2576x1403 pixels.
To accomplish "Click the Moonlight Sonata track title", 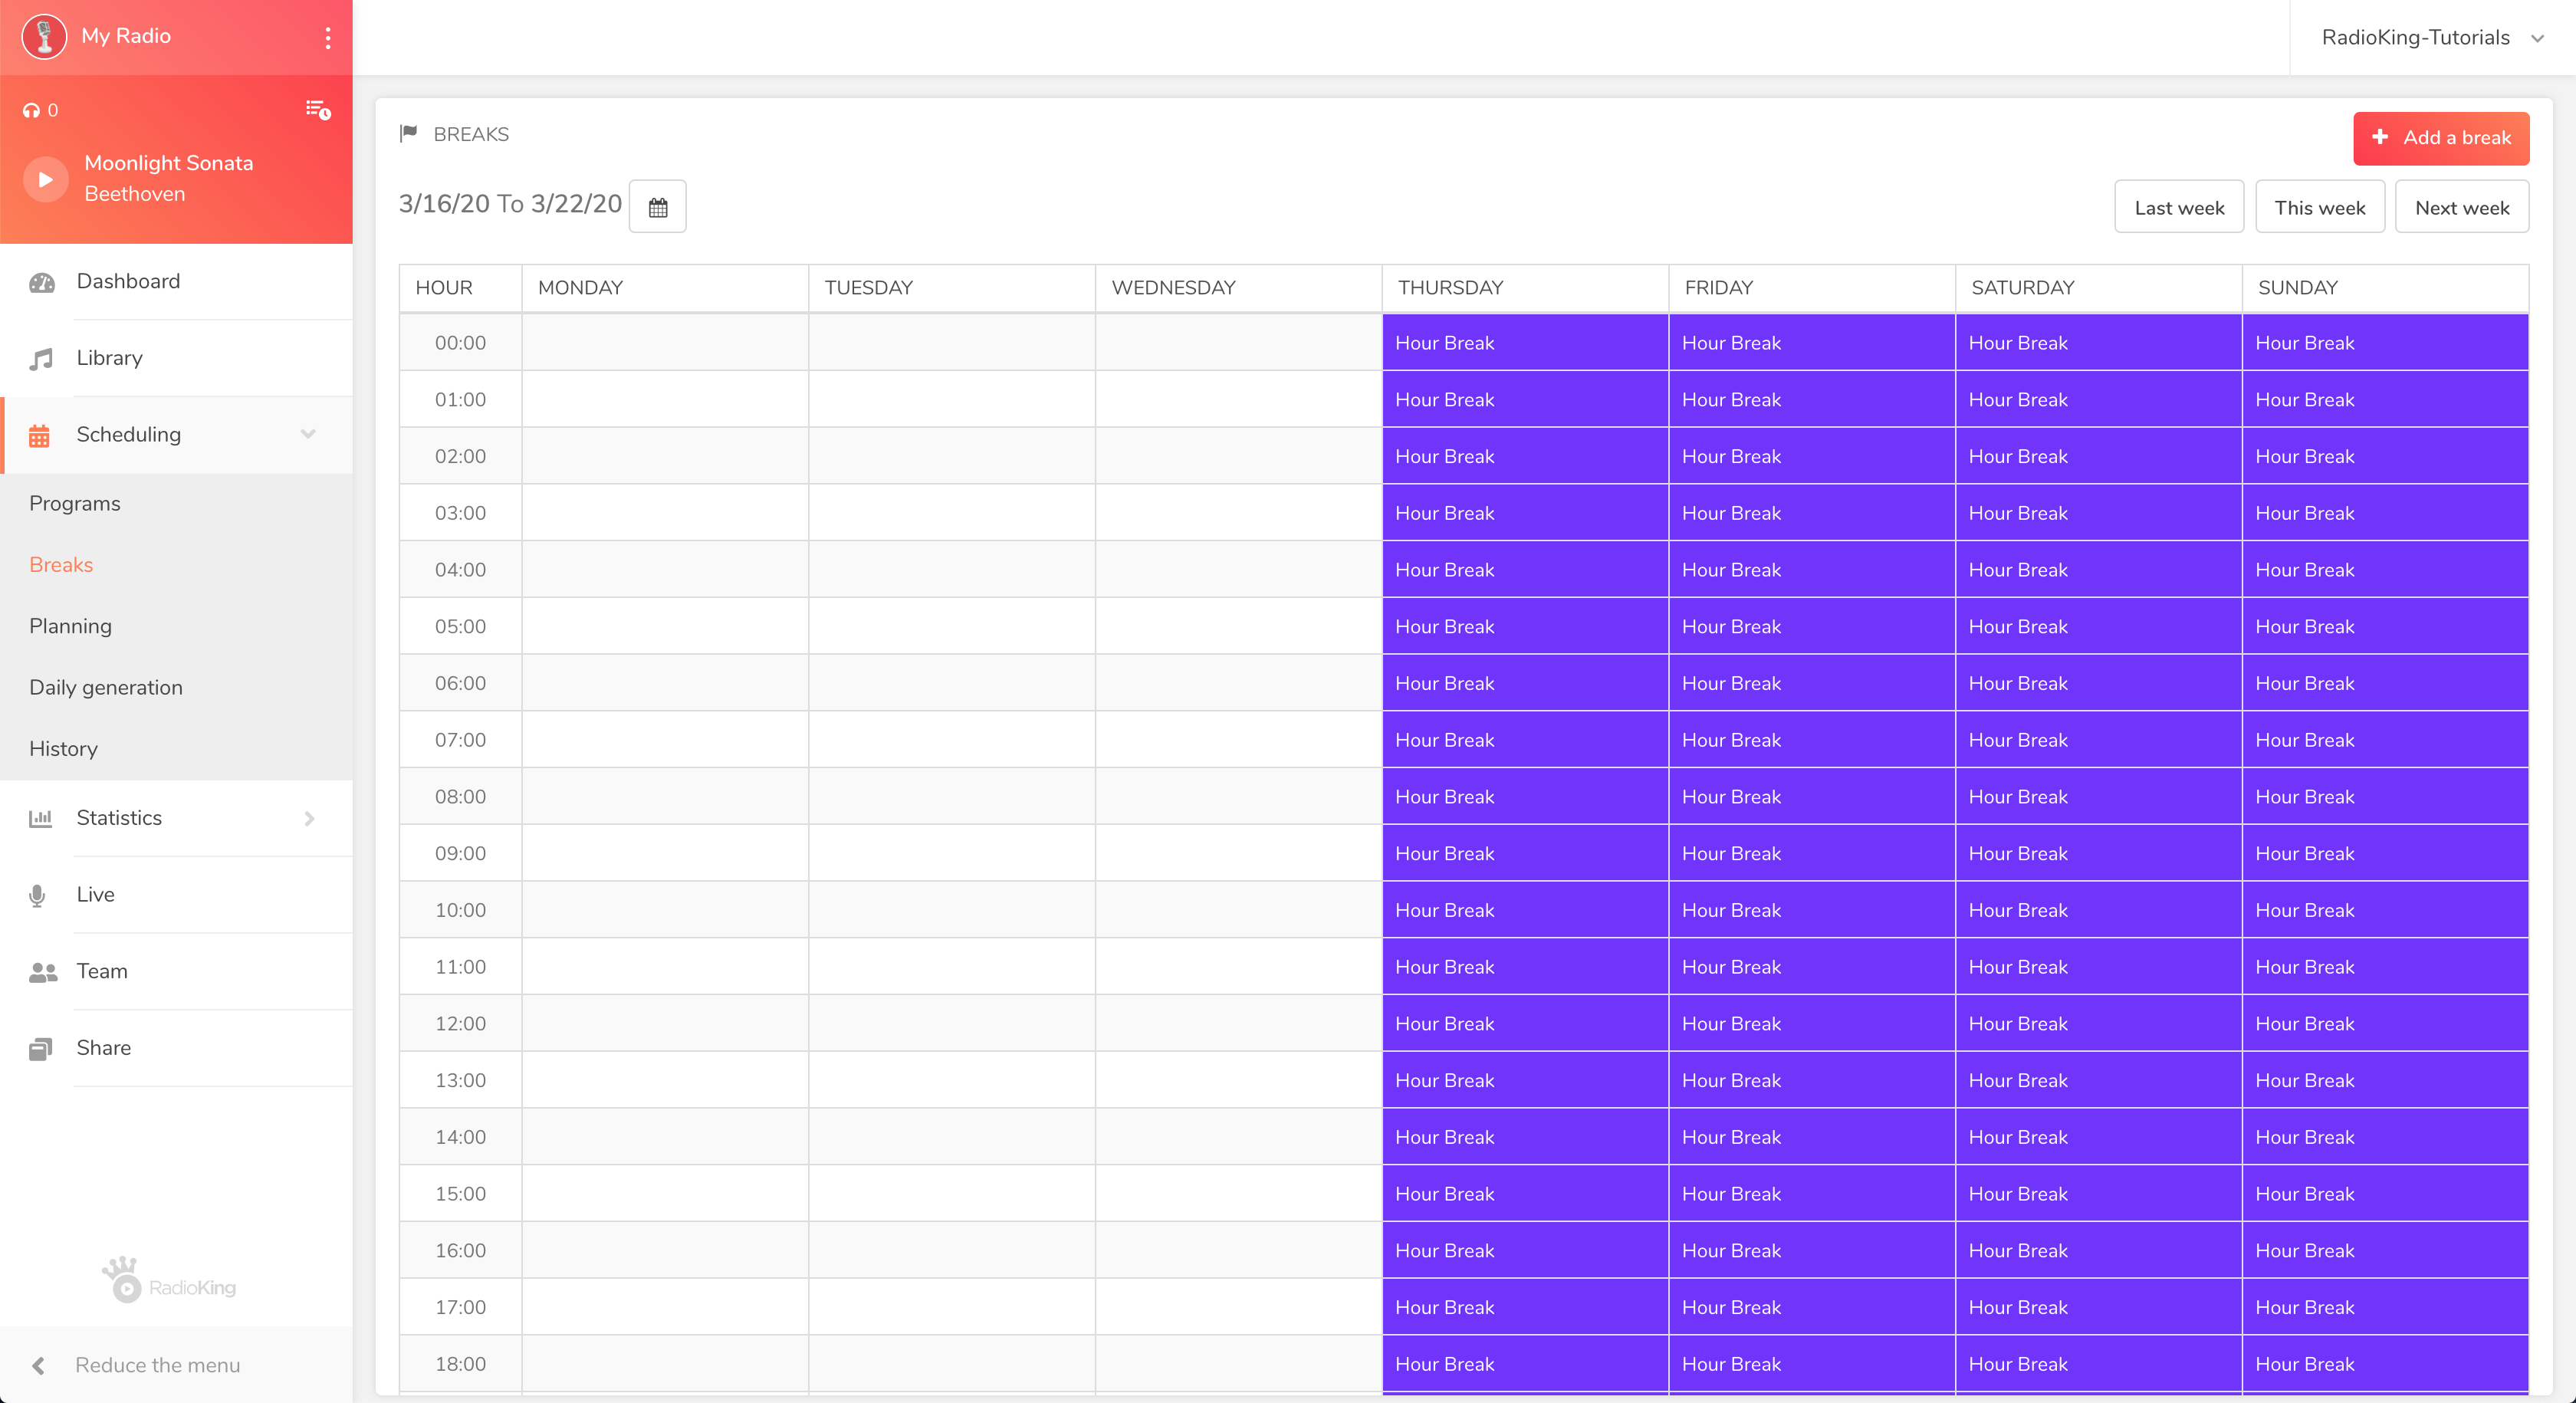I will (168, 163).
